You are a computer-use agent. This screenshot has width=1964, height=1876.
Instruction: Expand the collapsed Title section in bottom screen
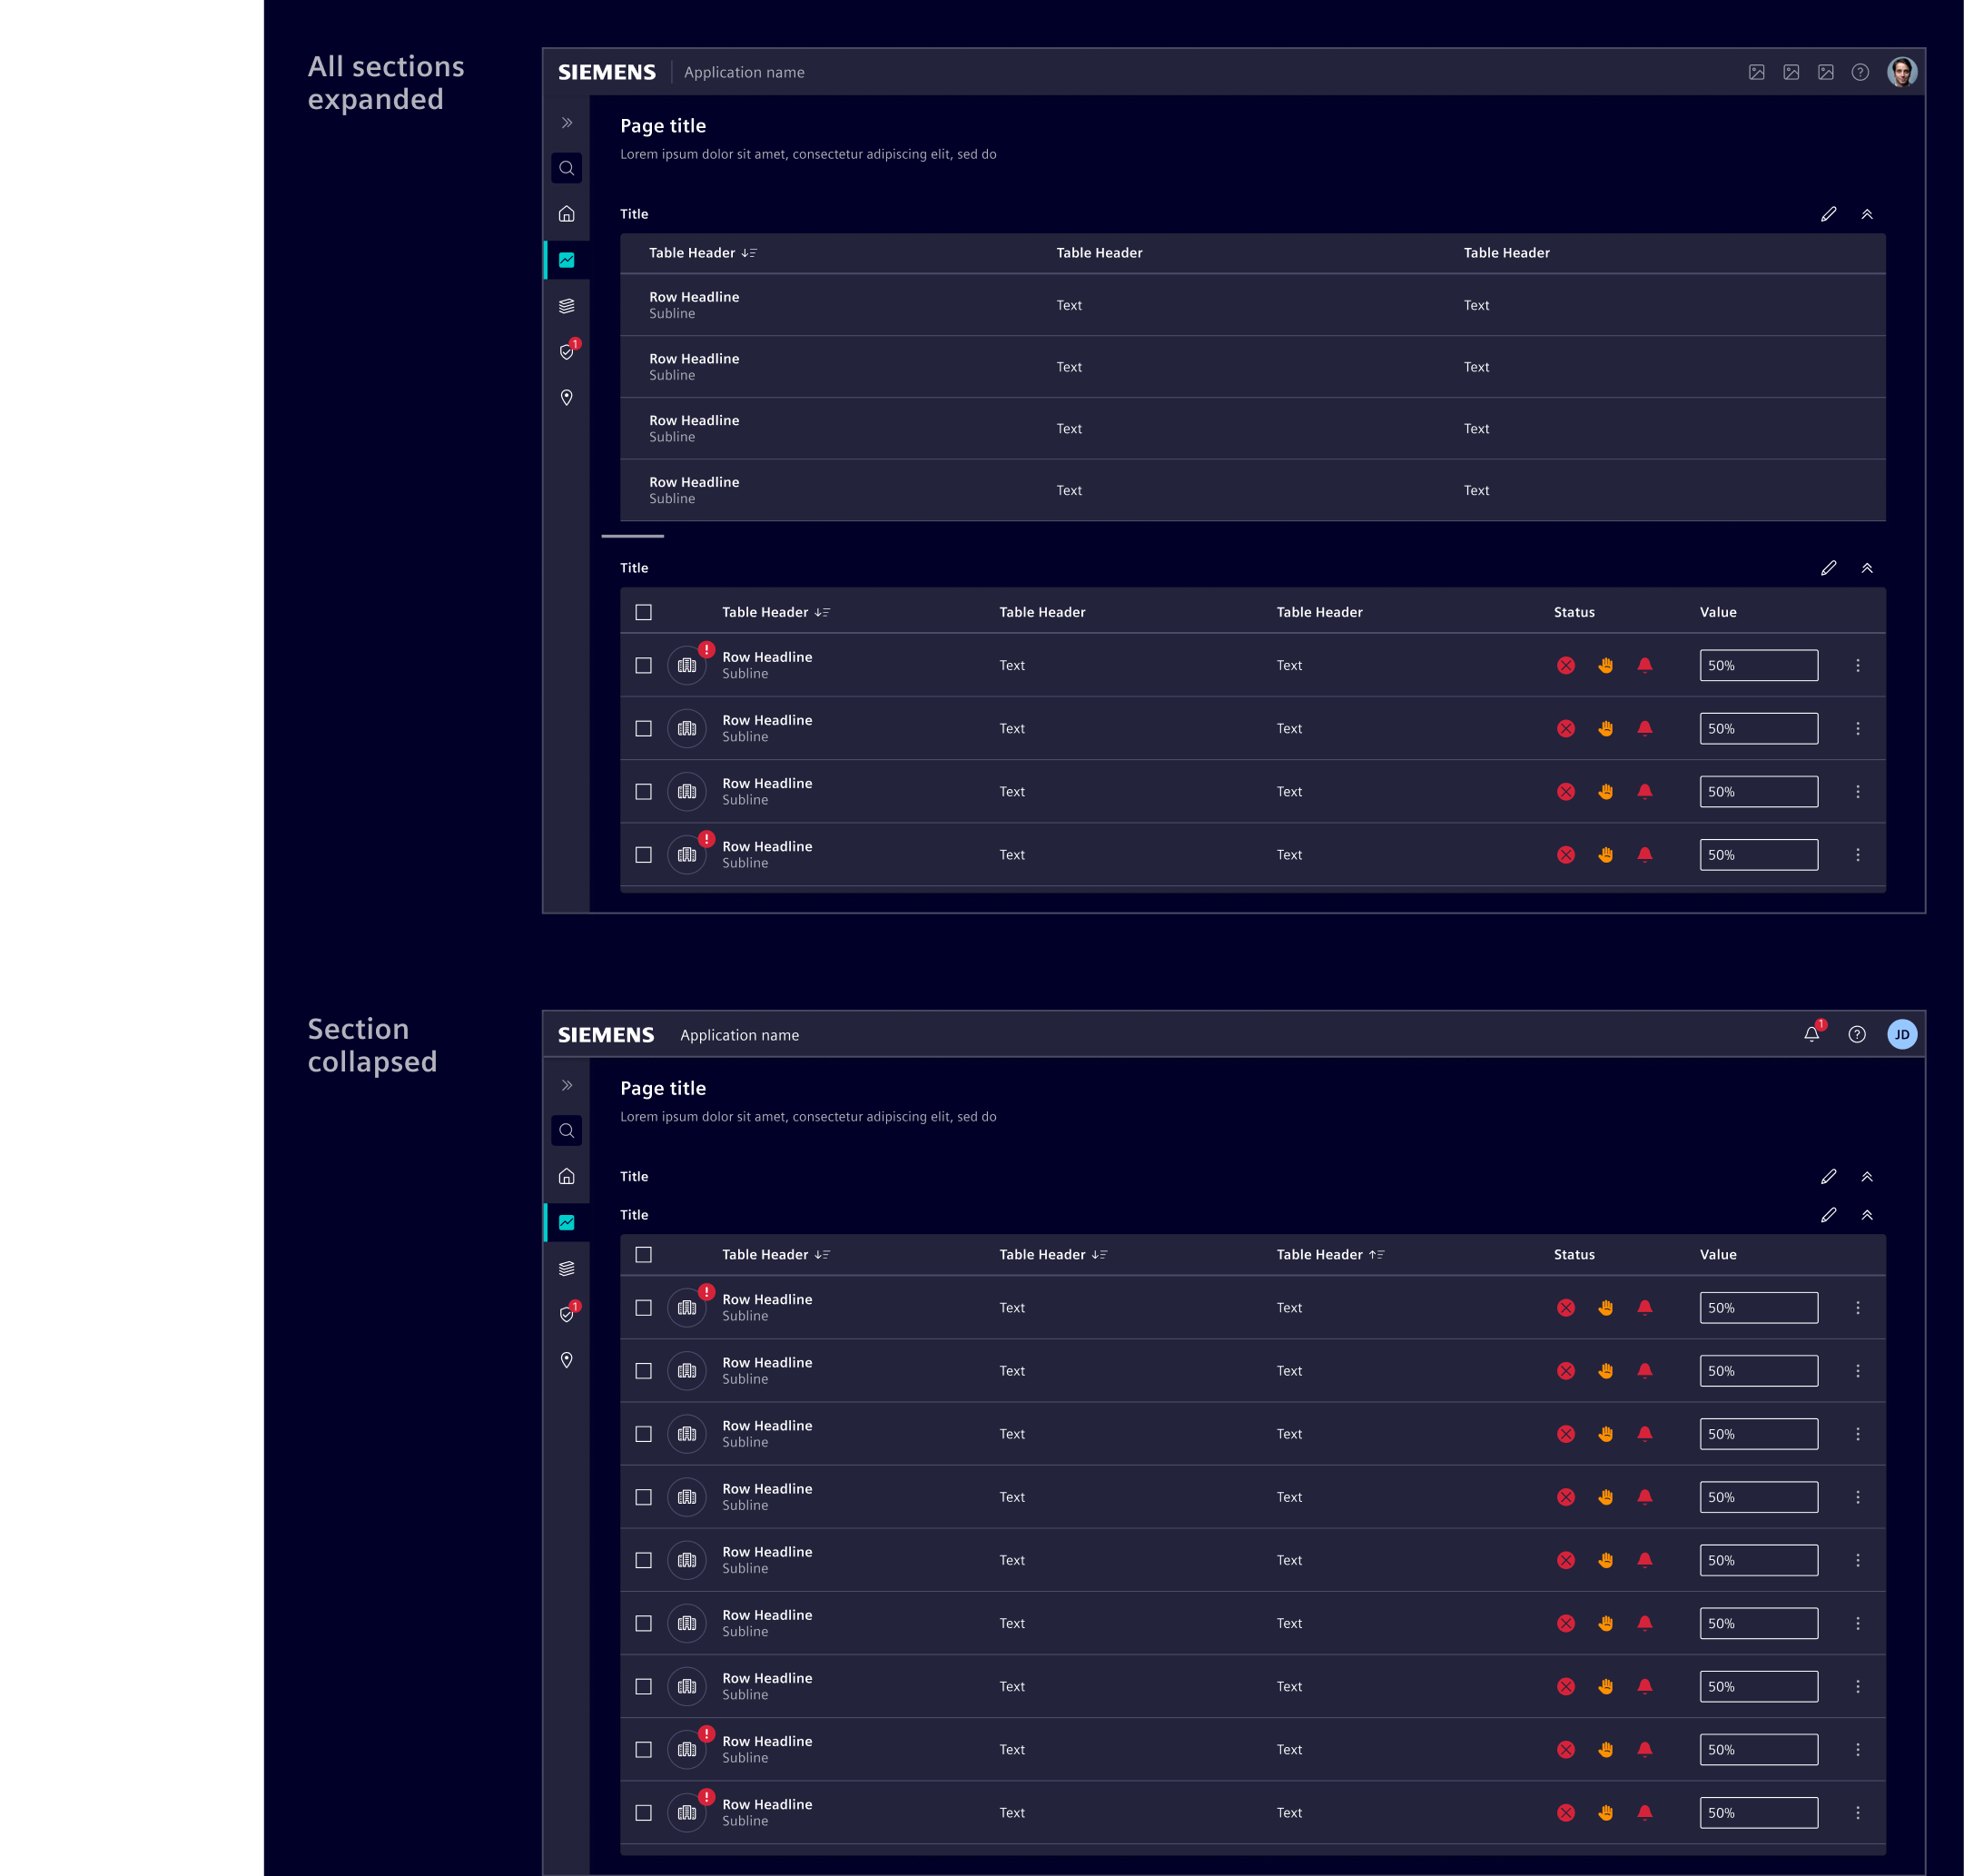pos(1866,1176)
